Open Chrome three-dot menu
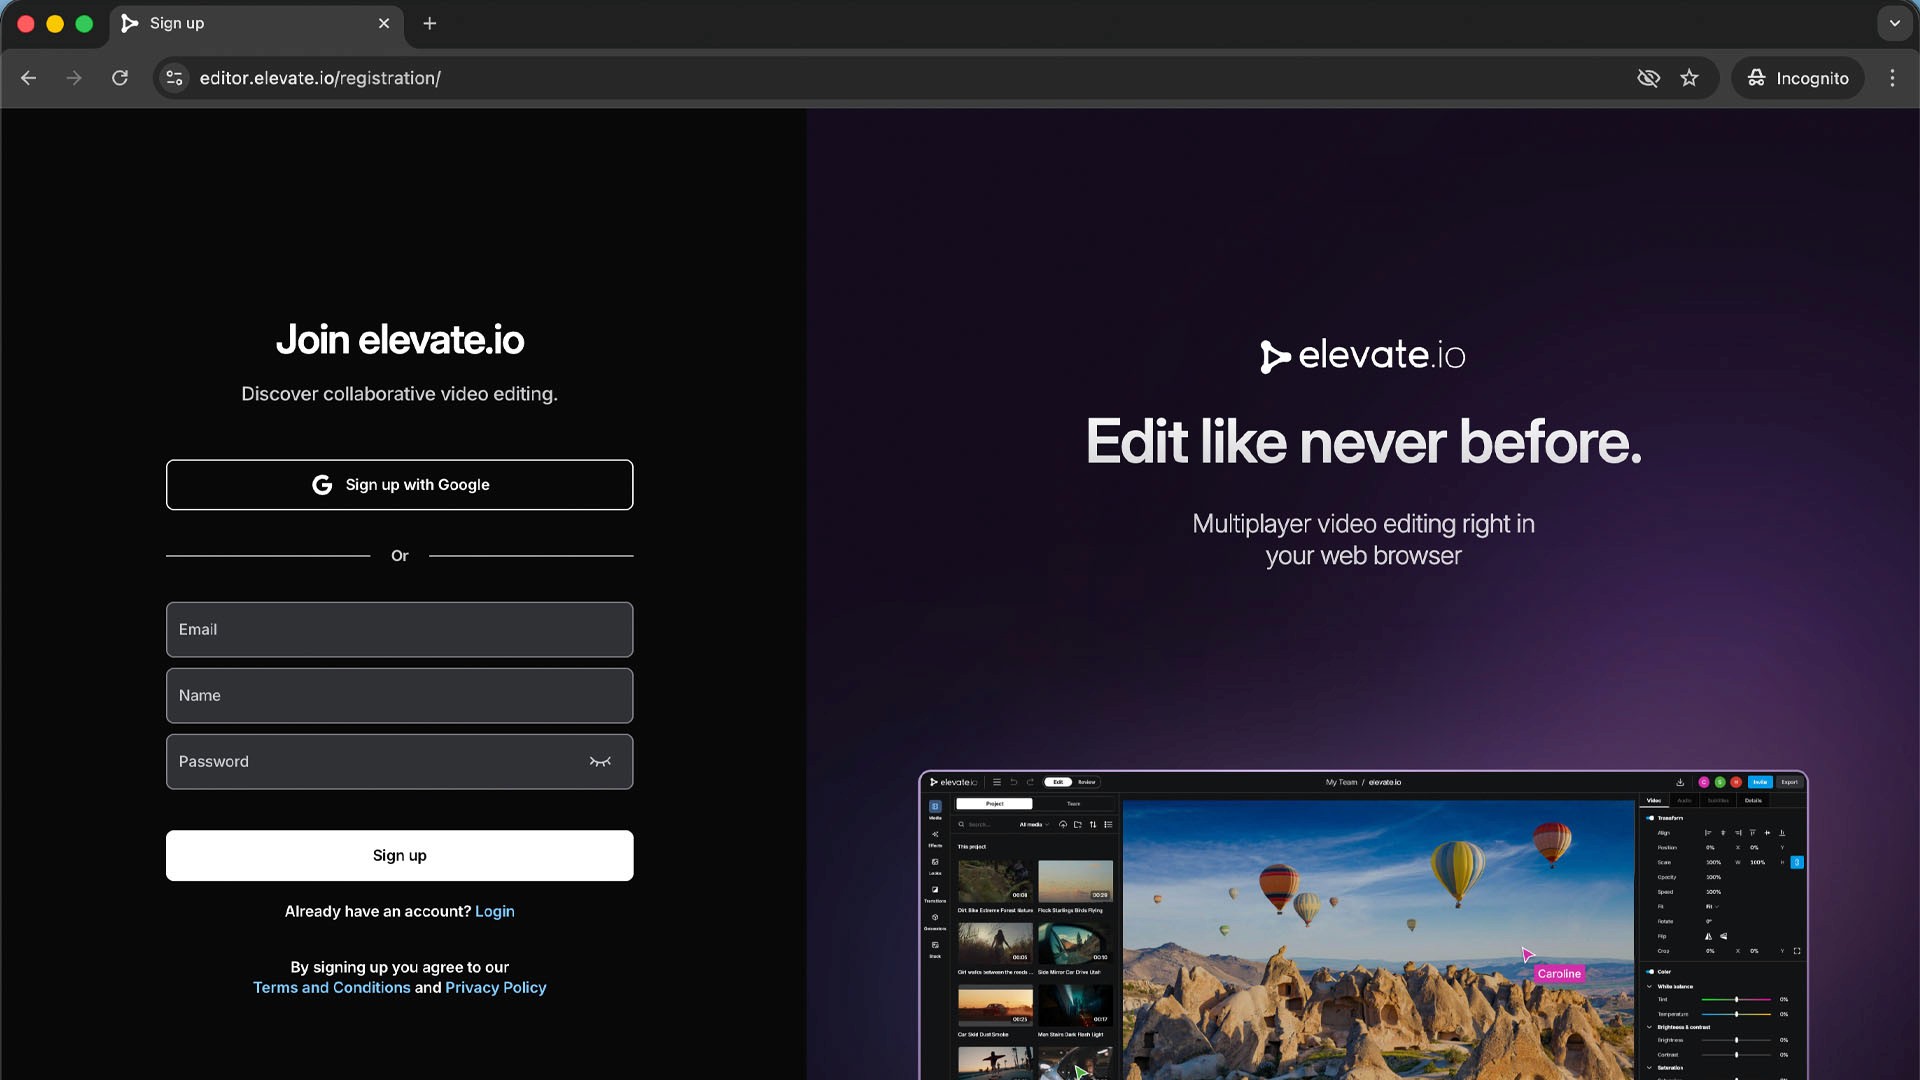The image size is (1920, 1080). 1892,78
